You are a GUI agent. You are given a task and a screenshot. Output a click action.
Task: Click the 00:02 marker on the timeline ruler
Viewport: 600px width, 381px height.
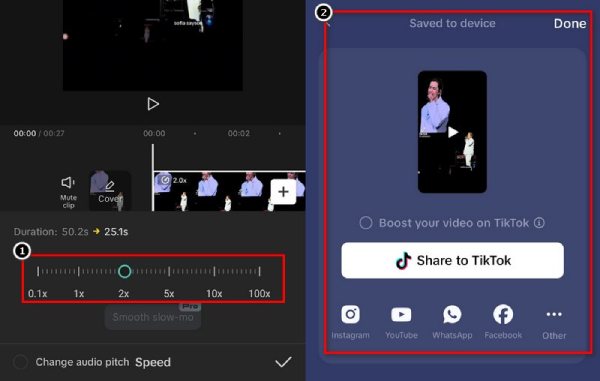(239, 133)
